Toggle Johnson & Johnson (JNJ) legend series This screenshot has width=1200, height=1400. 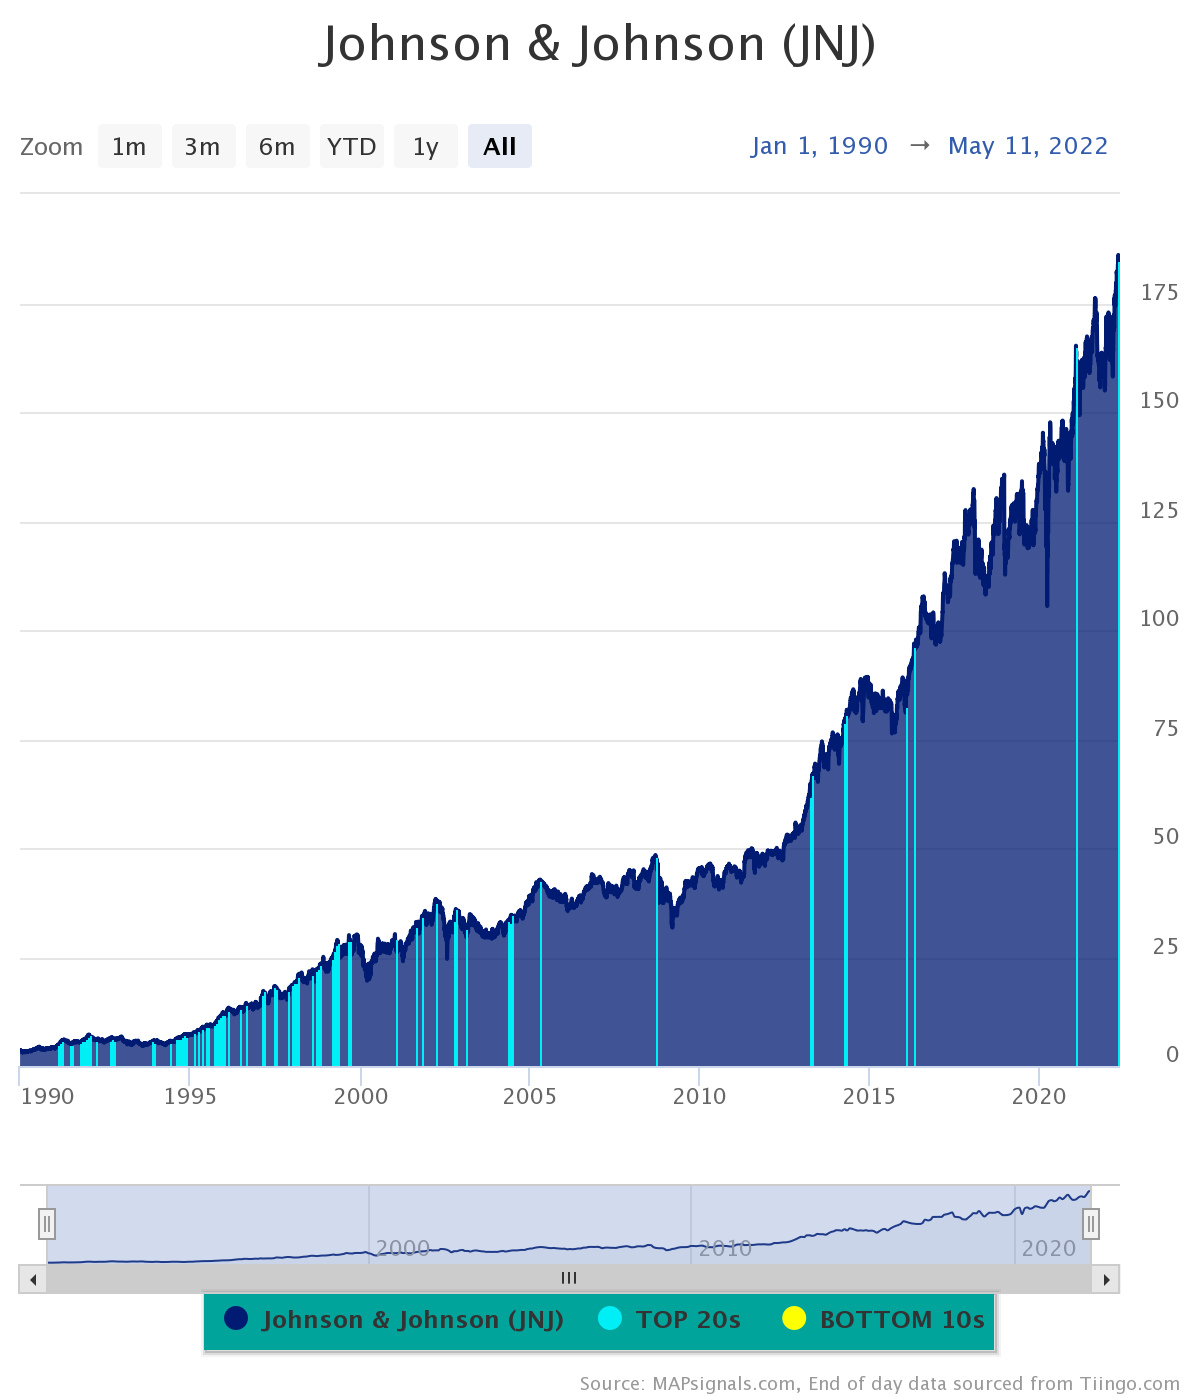(394, 1320)
